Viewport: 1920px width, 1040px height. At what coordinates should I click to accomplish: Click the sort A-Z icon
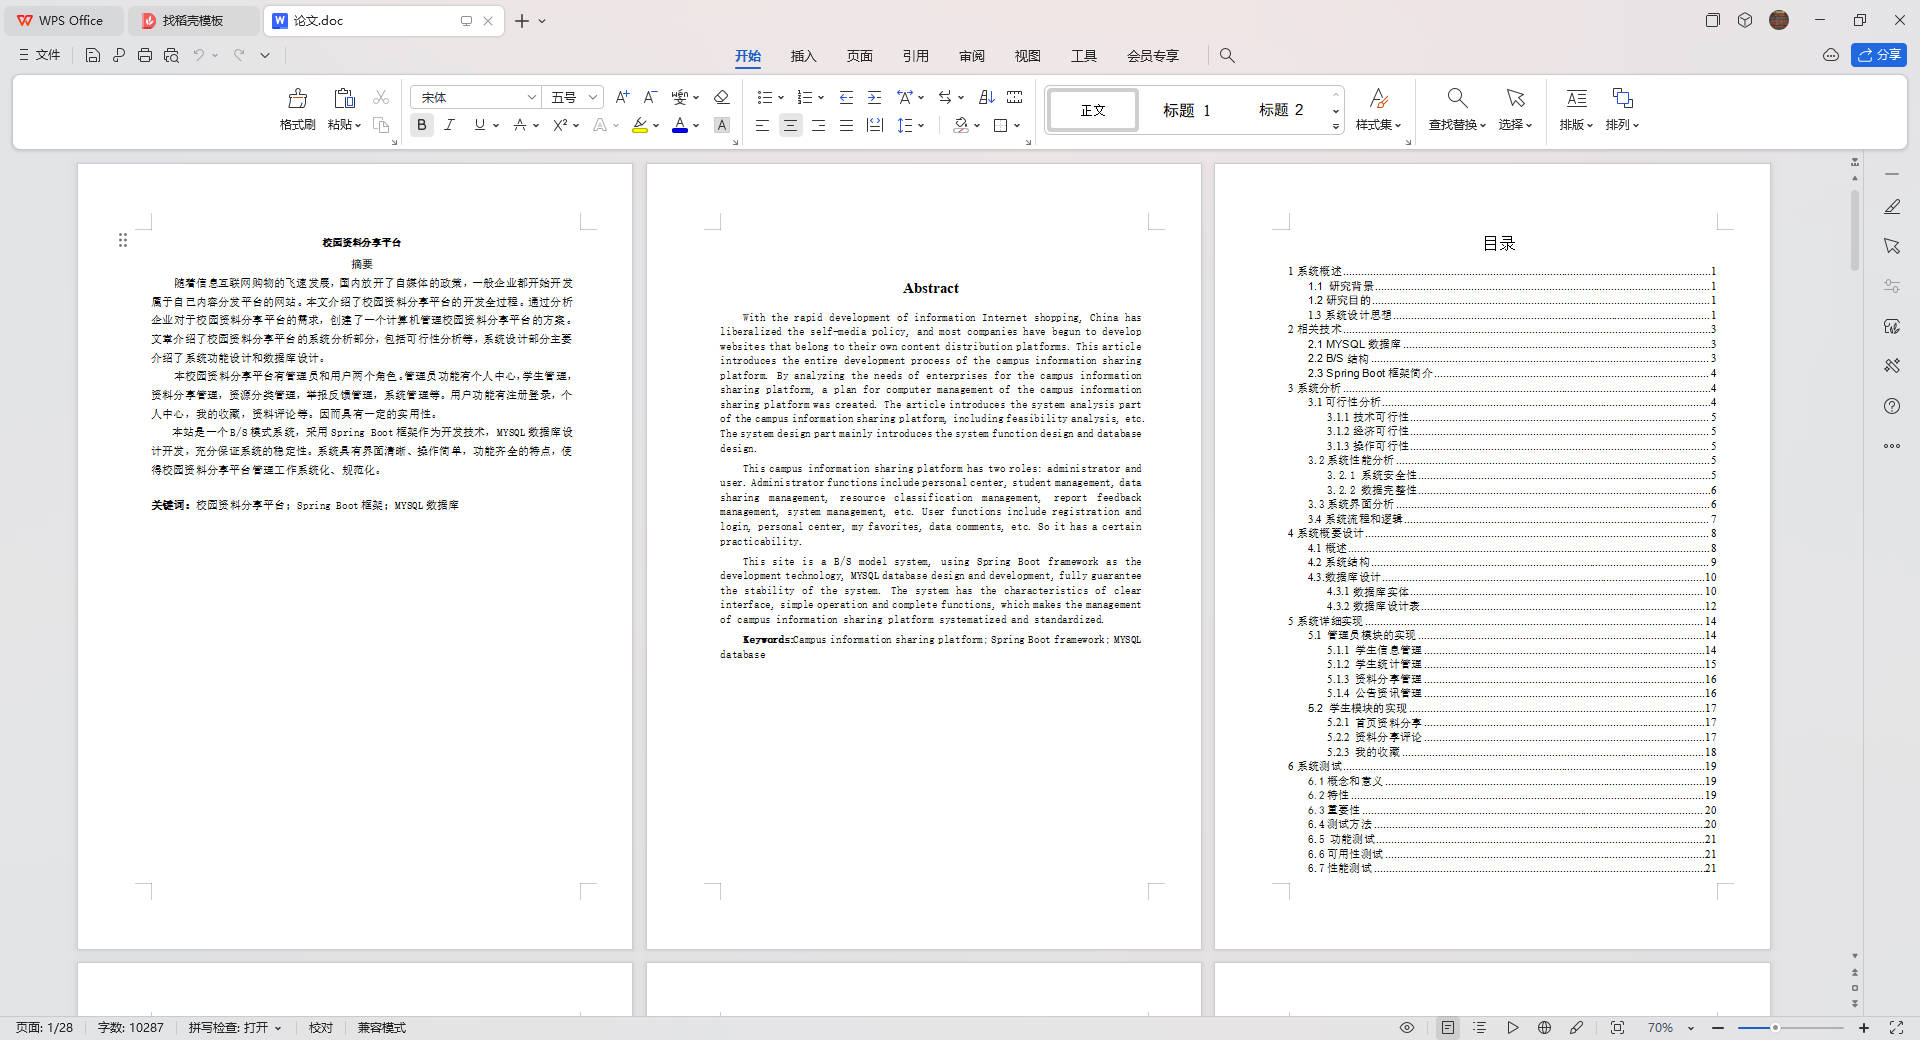[986, 97]
